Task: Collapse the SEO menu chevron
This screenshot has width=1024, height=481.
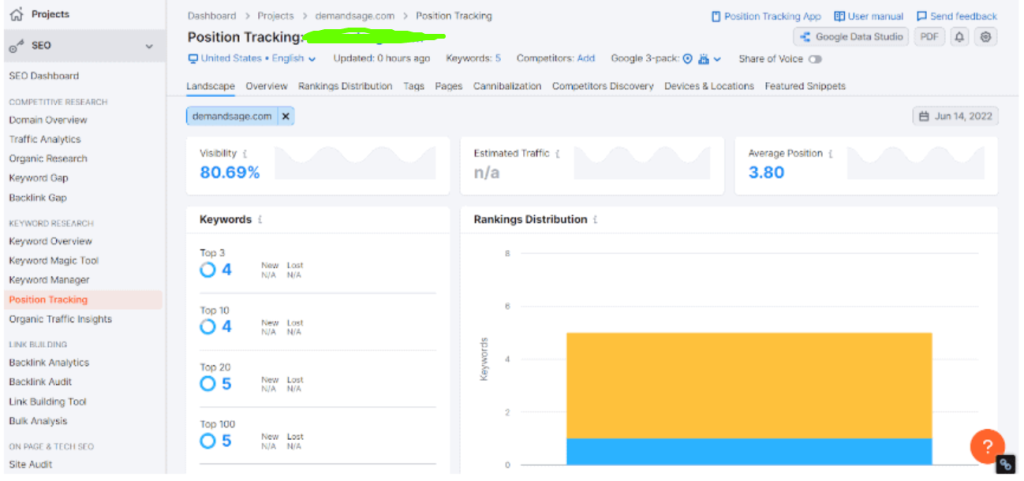Action: 149,46
